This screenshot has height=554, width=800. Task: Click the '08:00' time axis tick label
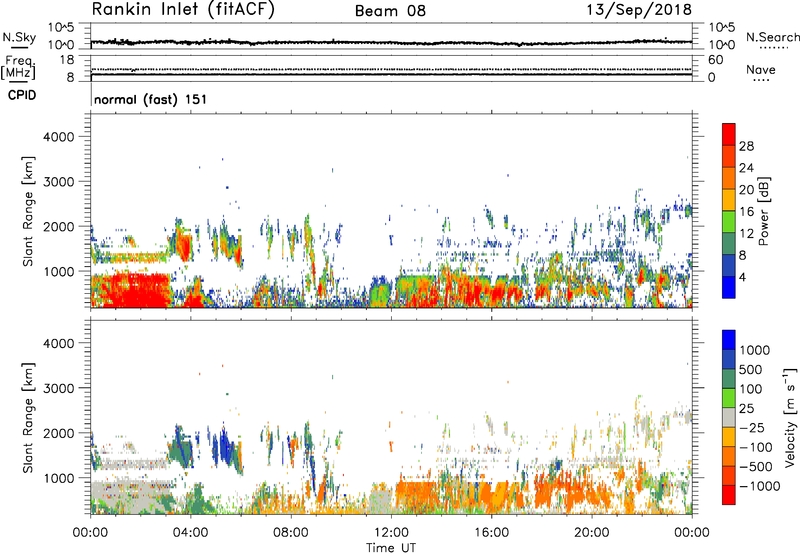coord(290,533)
